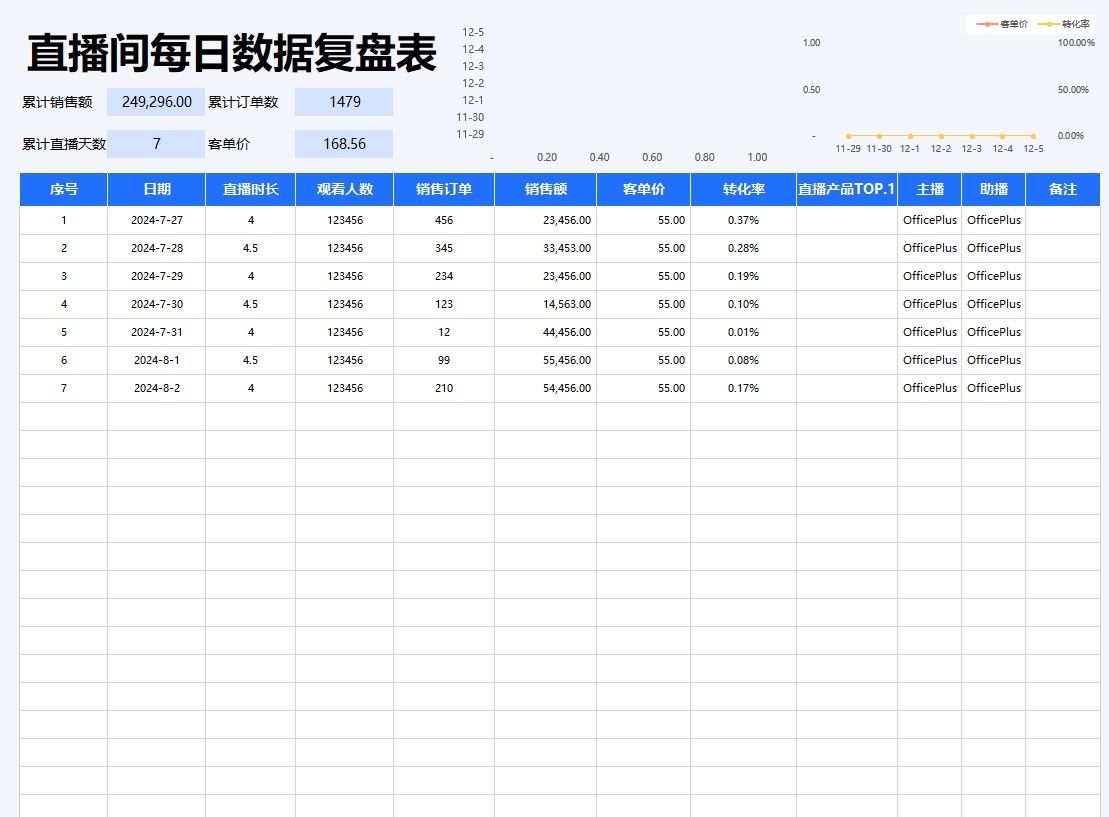Viewport: 1109px width, 817px height.
Task: Click sequence number 5 in 序号 column
Action: point(64,332)
